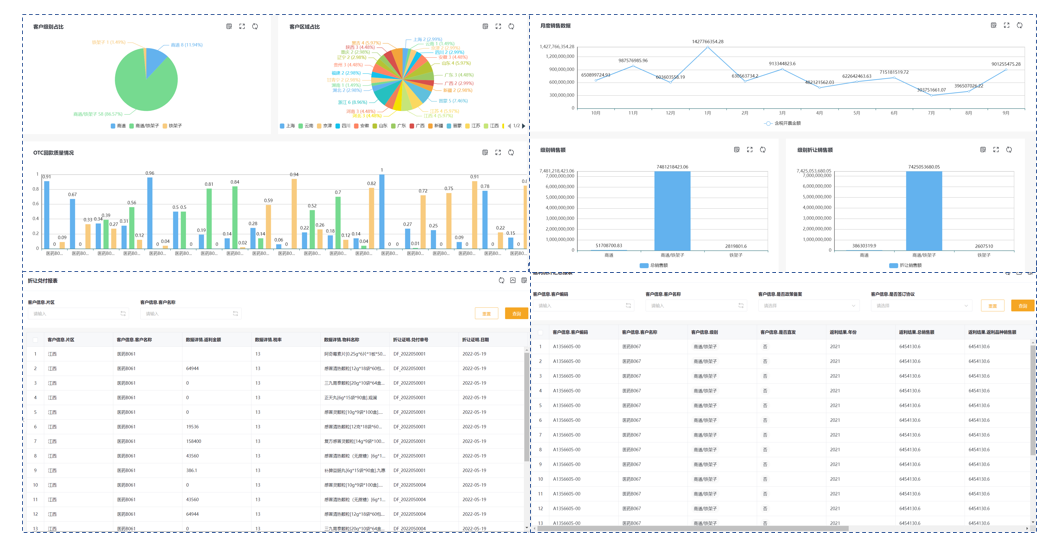Refresh the 级别销售额 bar chart
The width and height of the screenshot is (1059, 552).
(x=763, y=150)
